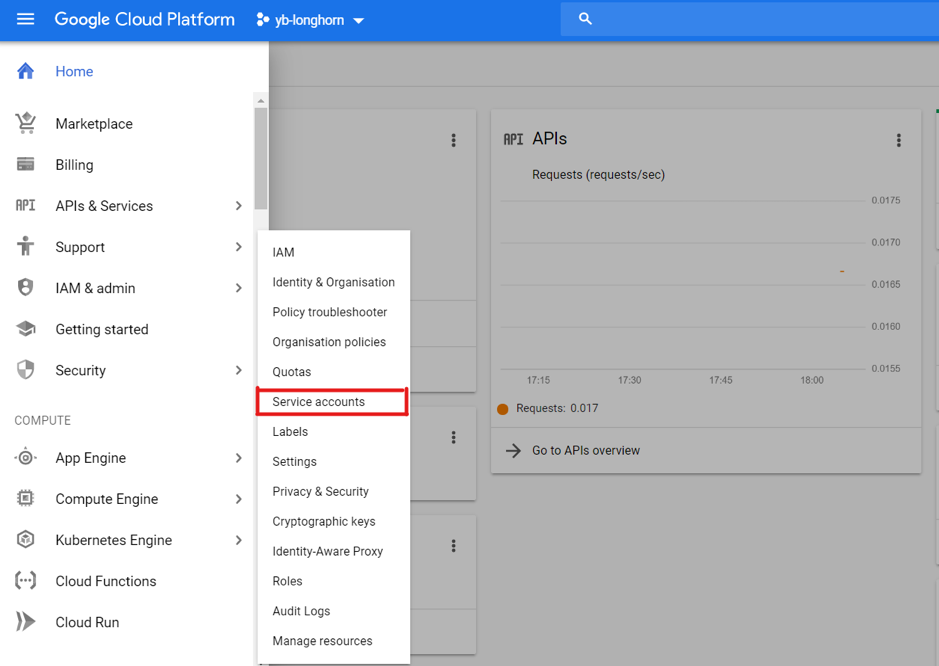Expand the Compute Engine submenu arrow
This screenshot has width=939, height=666.
coord(238,499)
